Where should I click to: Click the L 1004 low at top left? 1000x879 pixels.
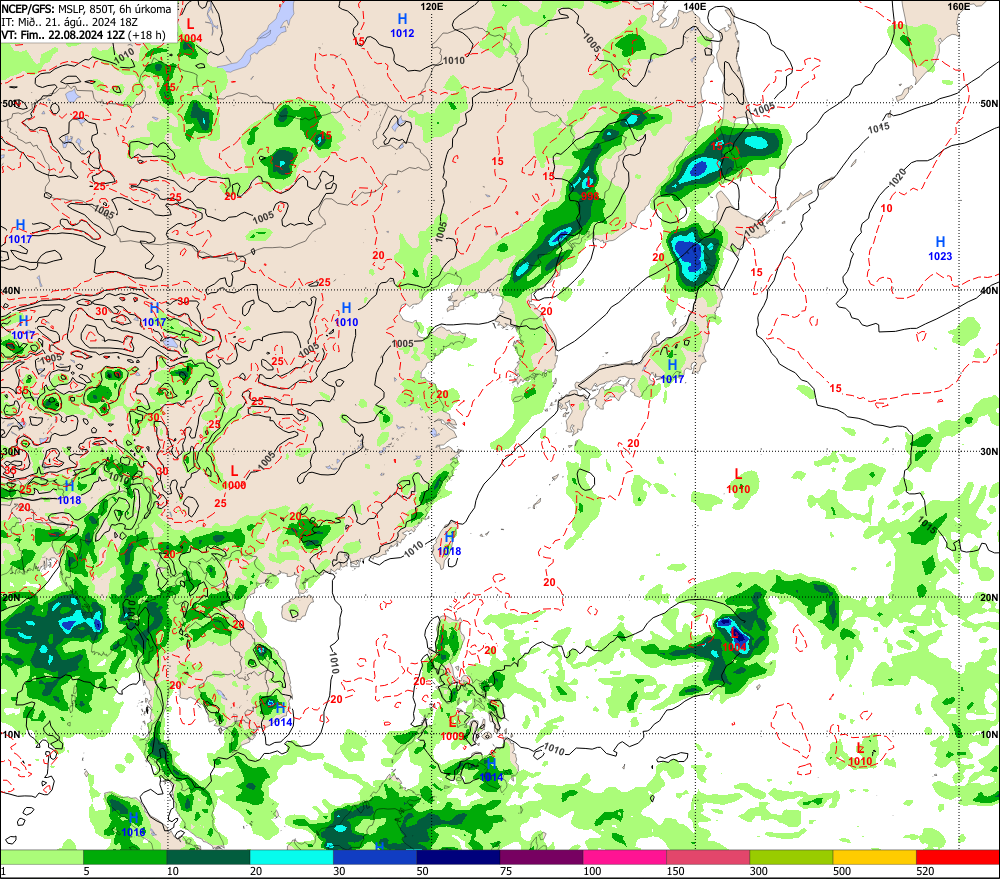coord(190,31)
